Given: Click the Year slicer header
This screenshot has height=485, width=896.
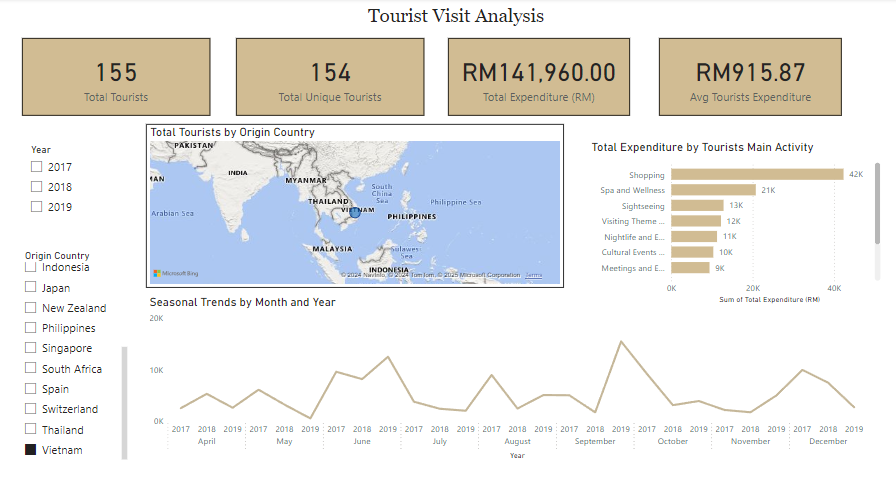Looking at the screenshot, I should [x=41, y=150].
